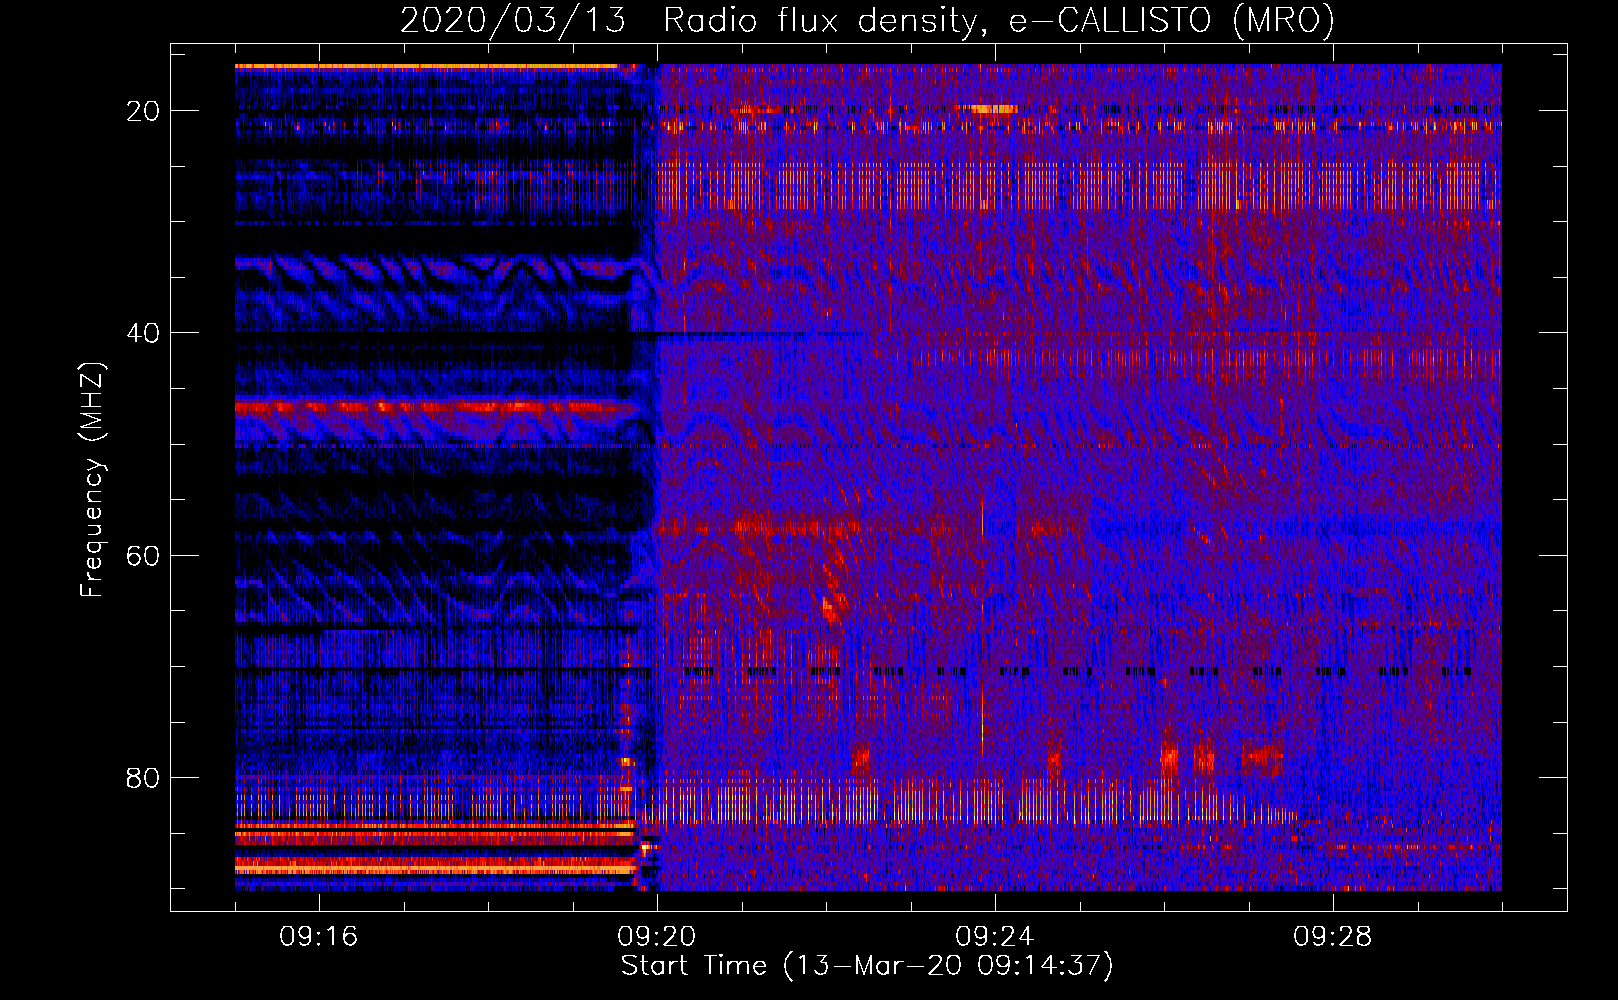Click the 40 MHz frequency tick label

(x=143, y=333)
